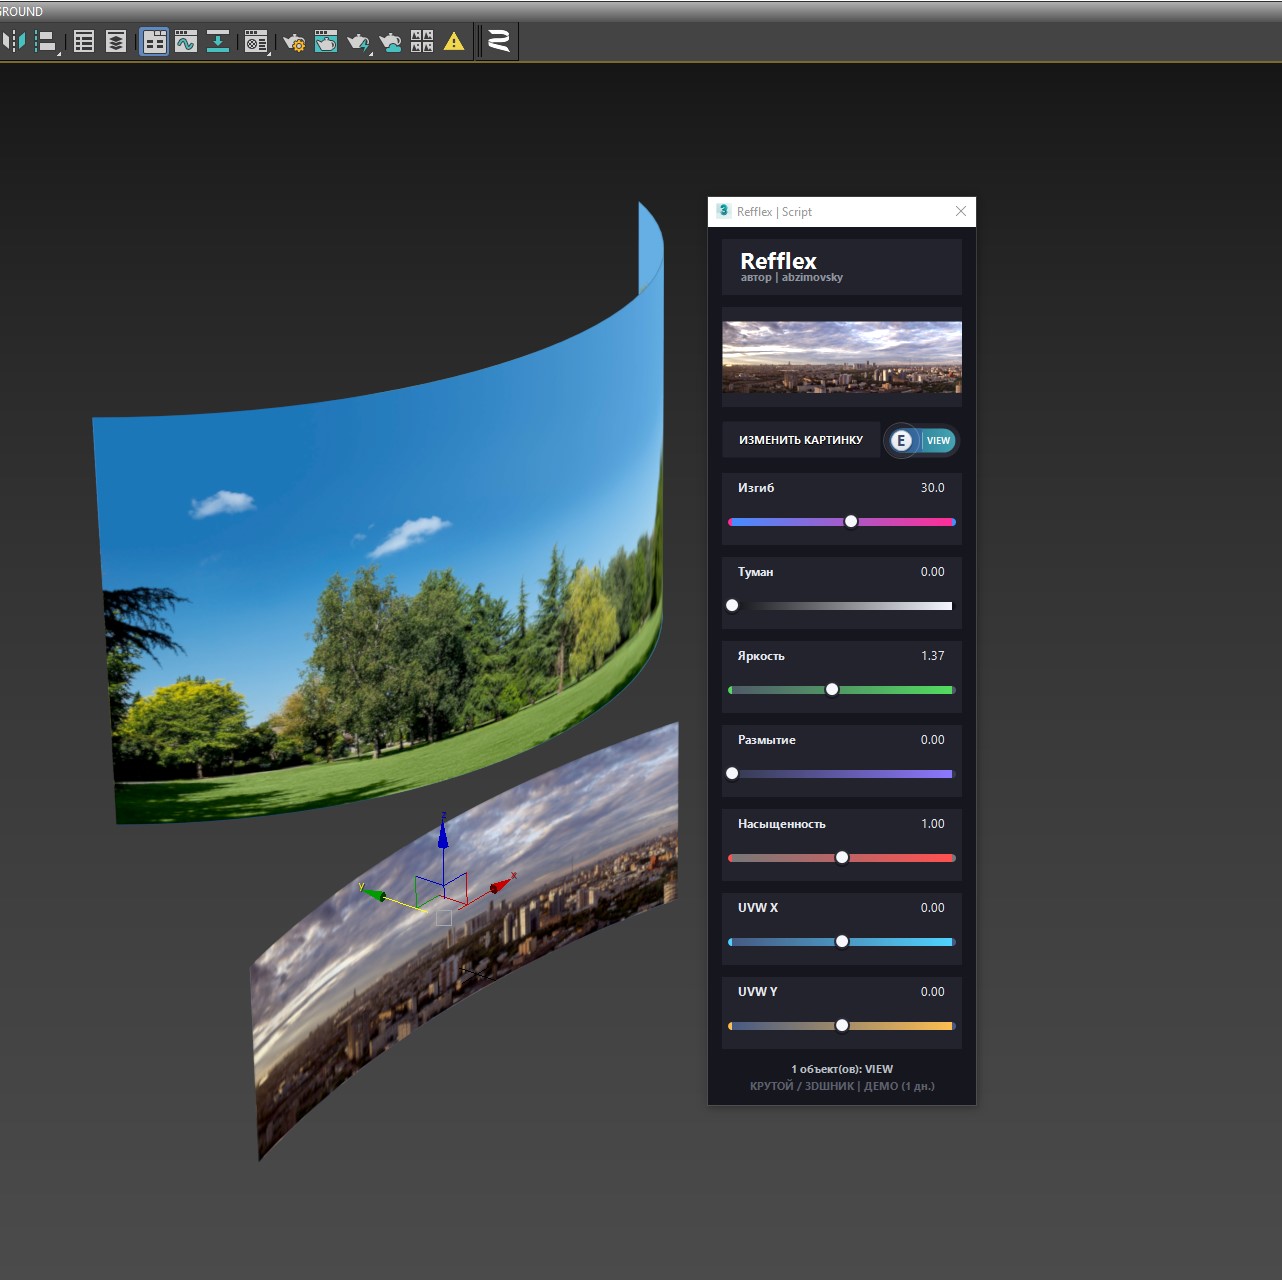
Task: Click the UVW X value 0.00
Action: coord(932,908)
